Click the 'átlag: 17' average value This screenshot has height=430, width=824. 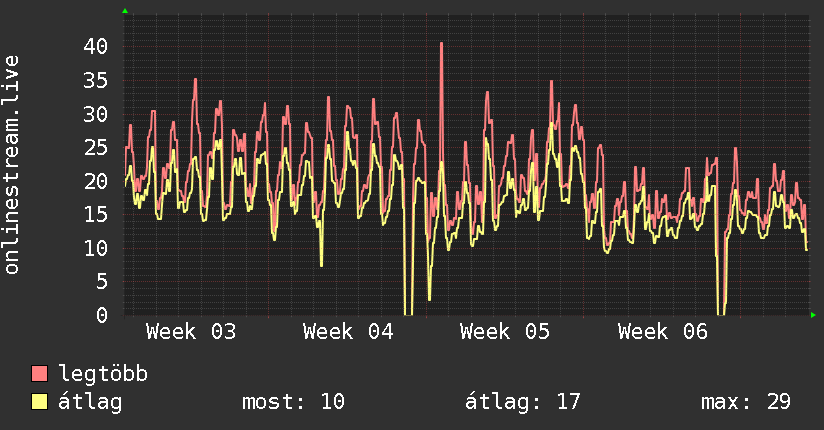[x=523, y=402]
